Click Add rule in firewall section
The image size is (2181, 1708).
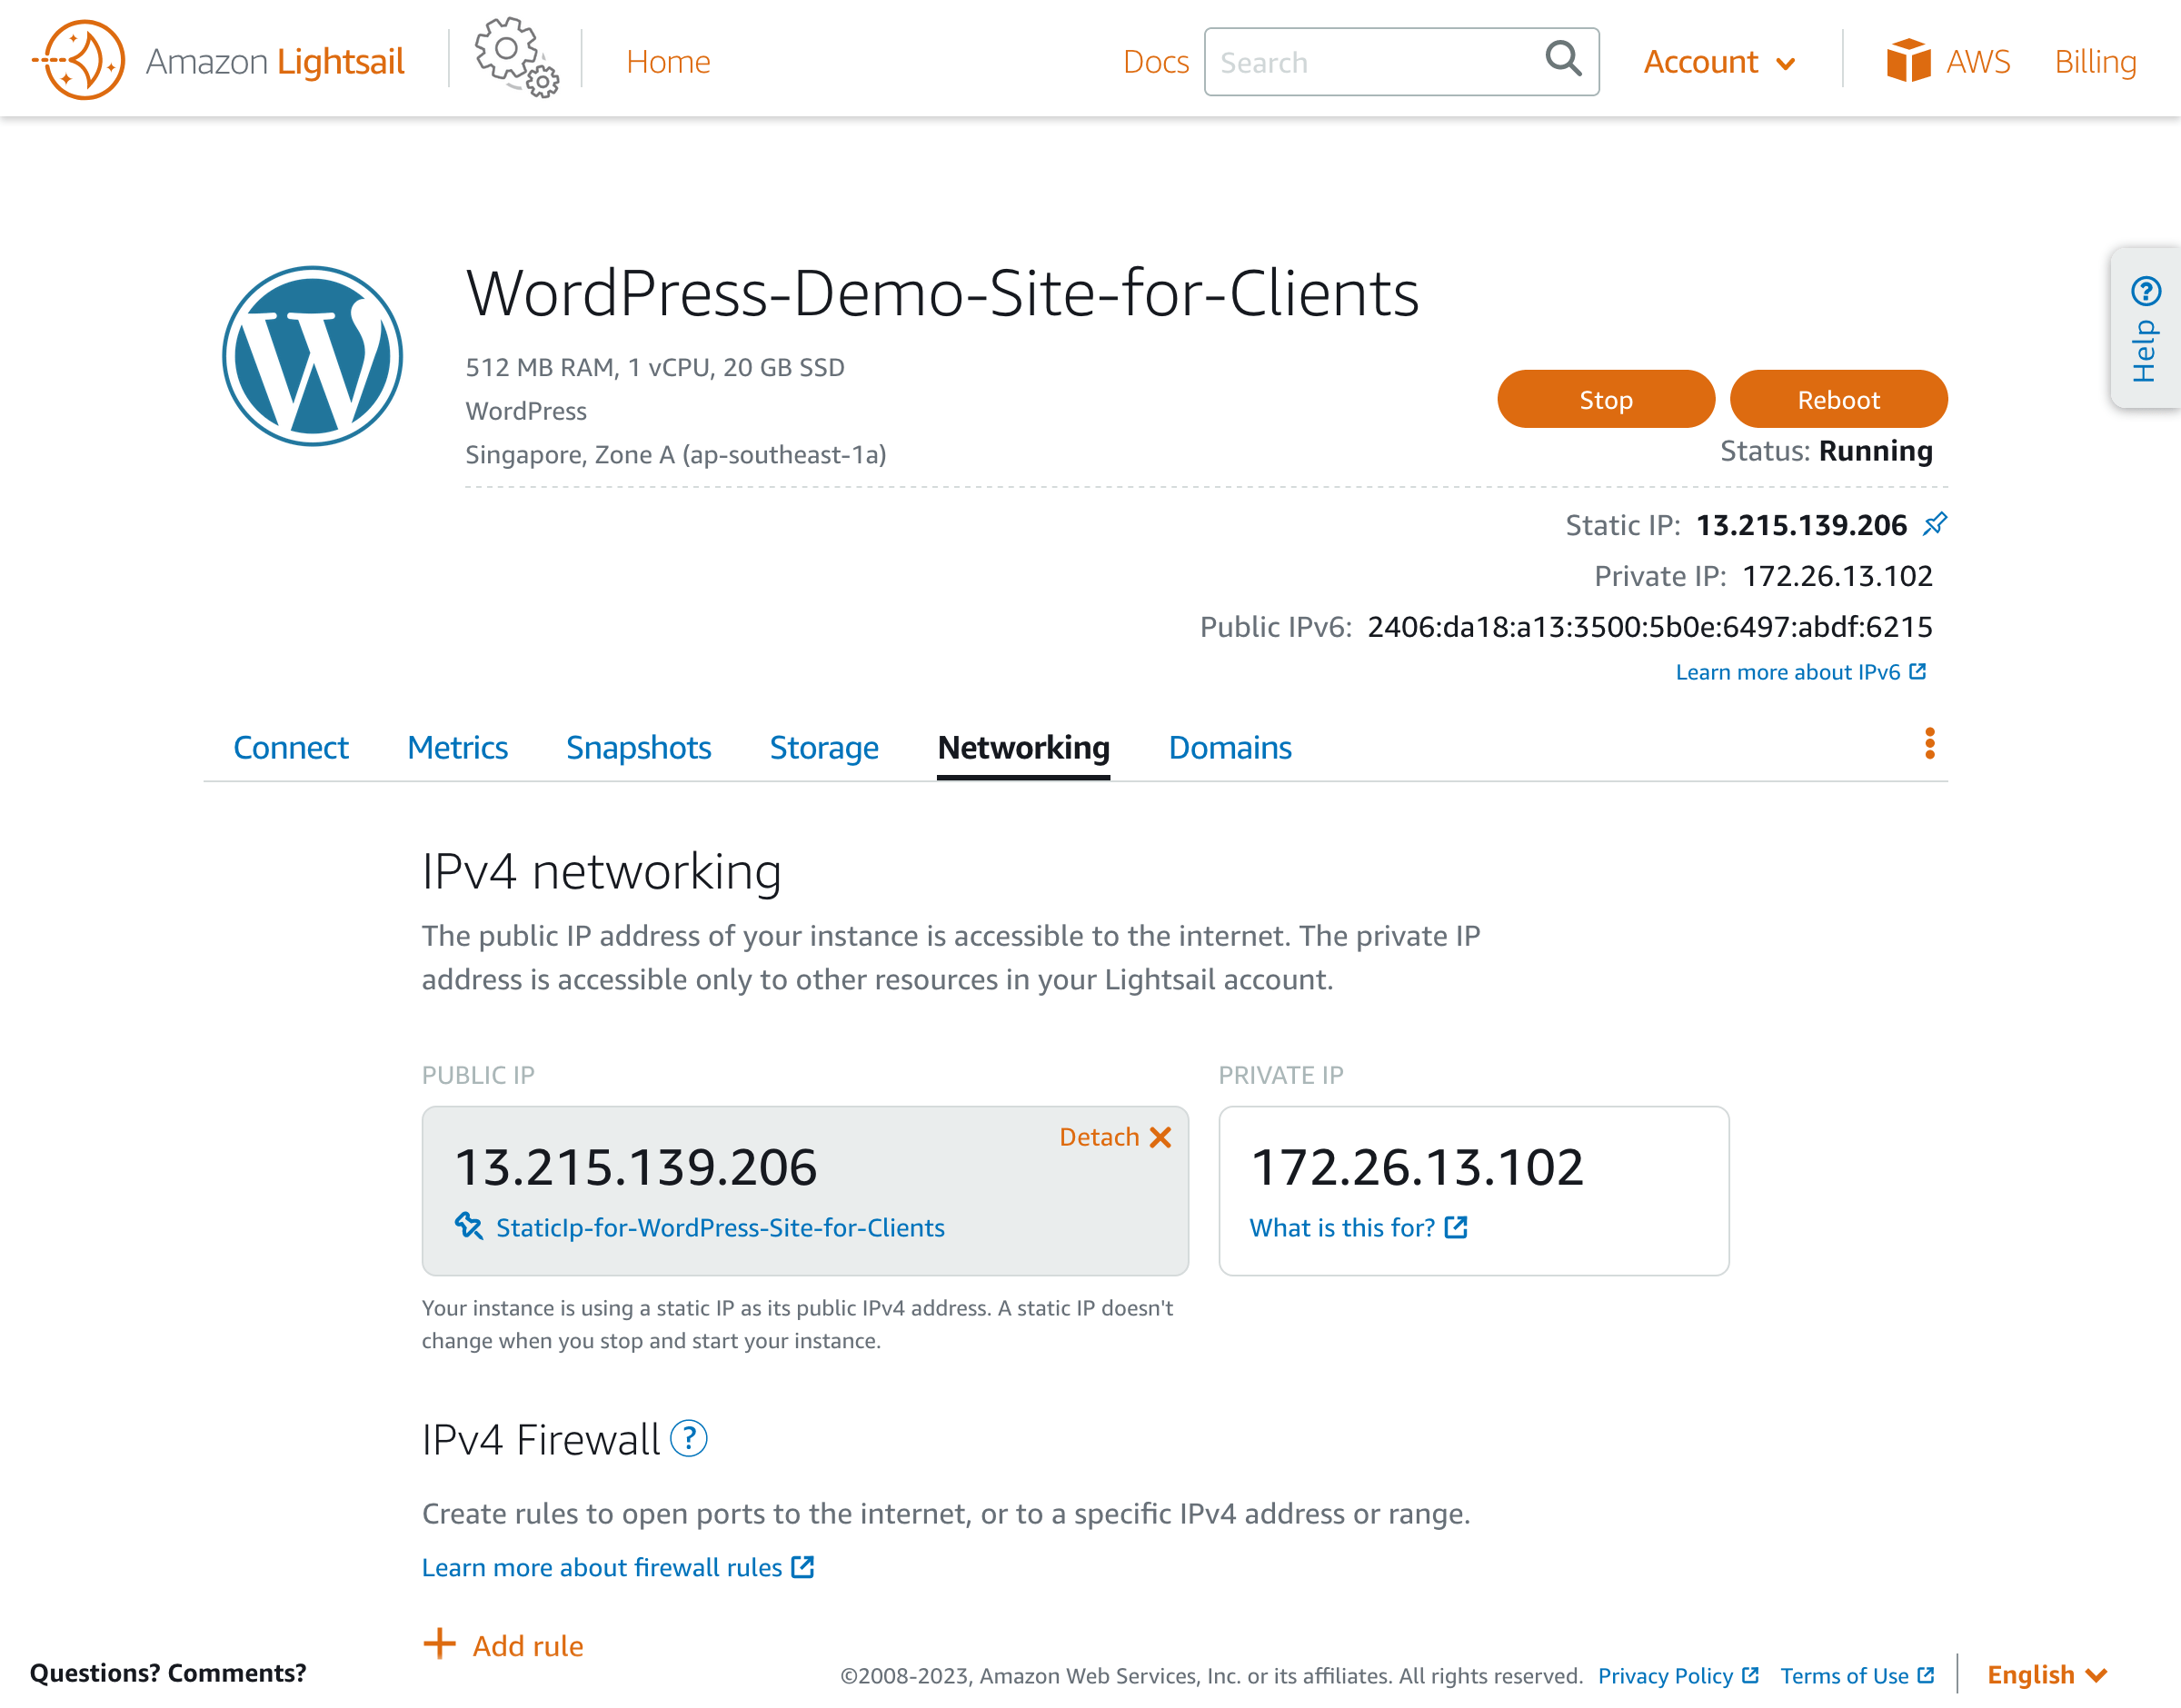click(x=504, y=1645)
